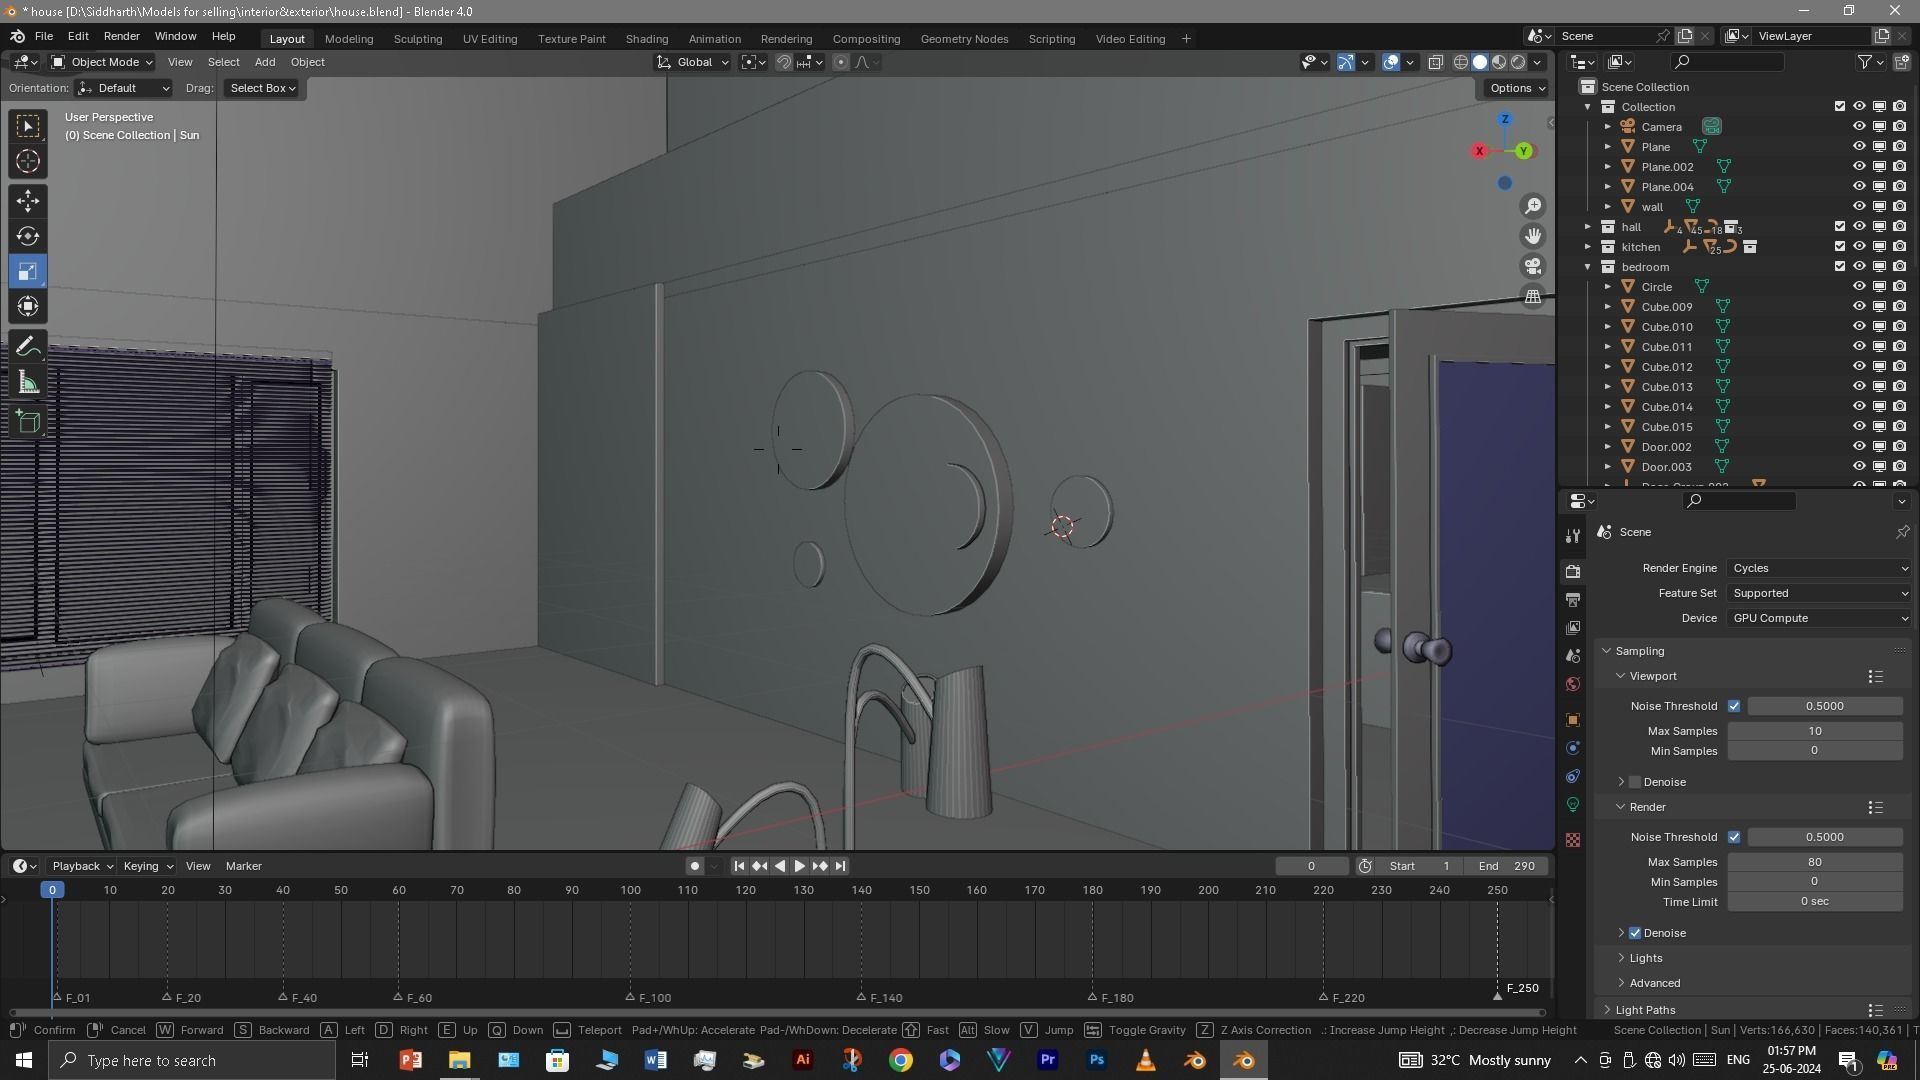The image size is (1920, 1080).
Task: Toggle X-ray display icon
Action: tap(1435, 62)
